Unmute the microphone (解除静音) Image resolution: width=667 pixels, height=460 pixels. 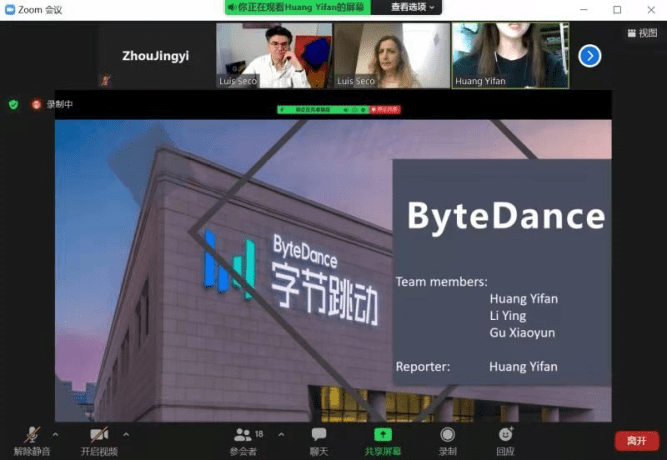pos(32,435)
